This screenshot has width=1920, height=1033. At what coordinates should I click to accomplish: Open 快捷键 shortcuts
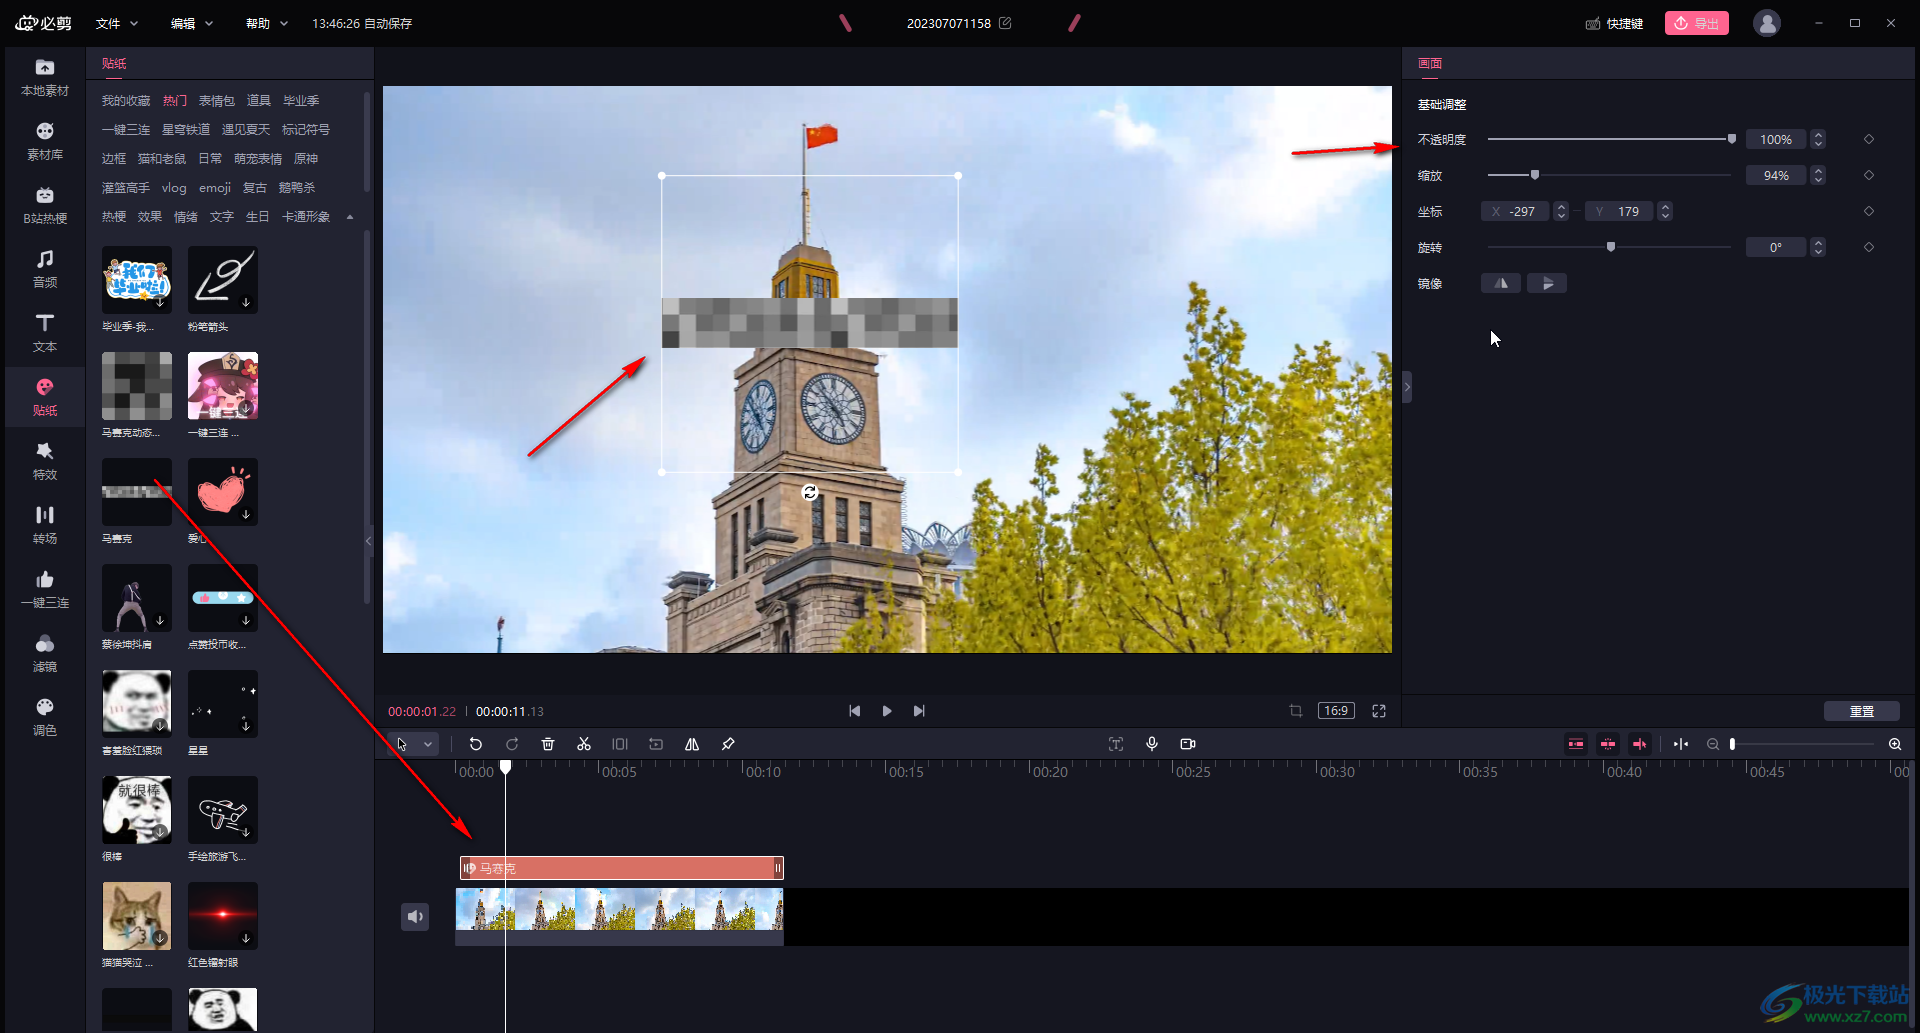(1615, 23)
